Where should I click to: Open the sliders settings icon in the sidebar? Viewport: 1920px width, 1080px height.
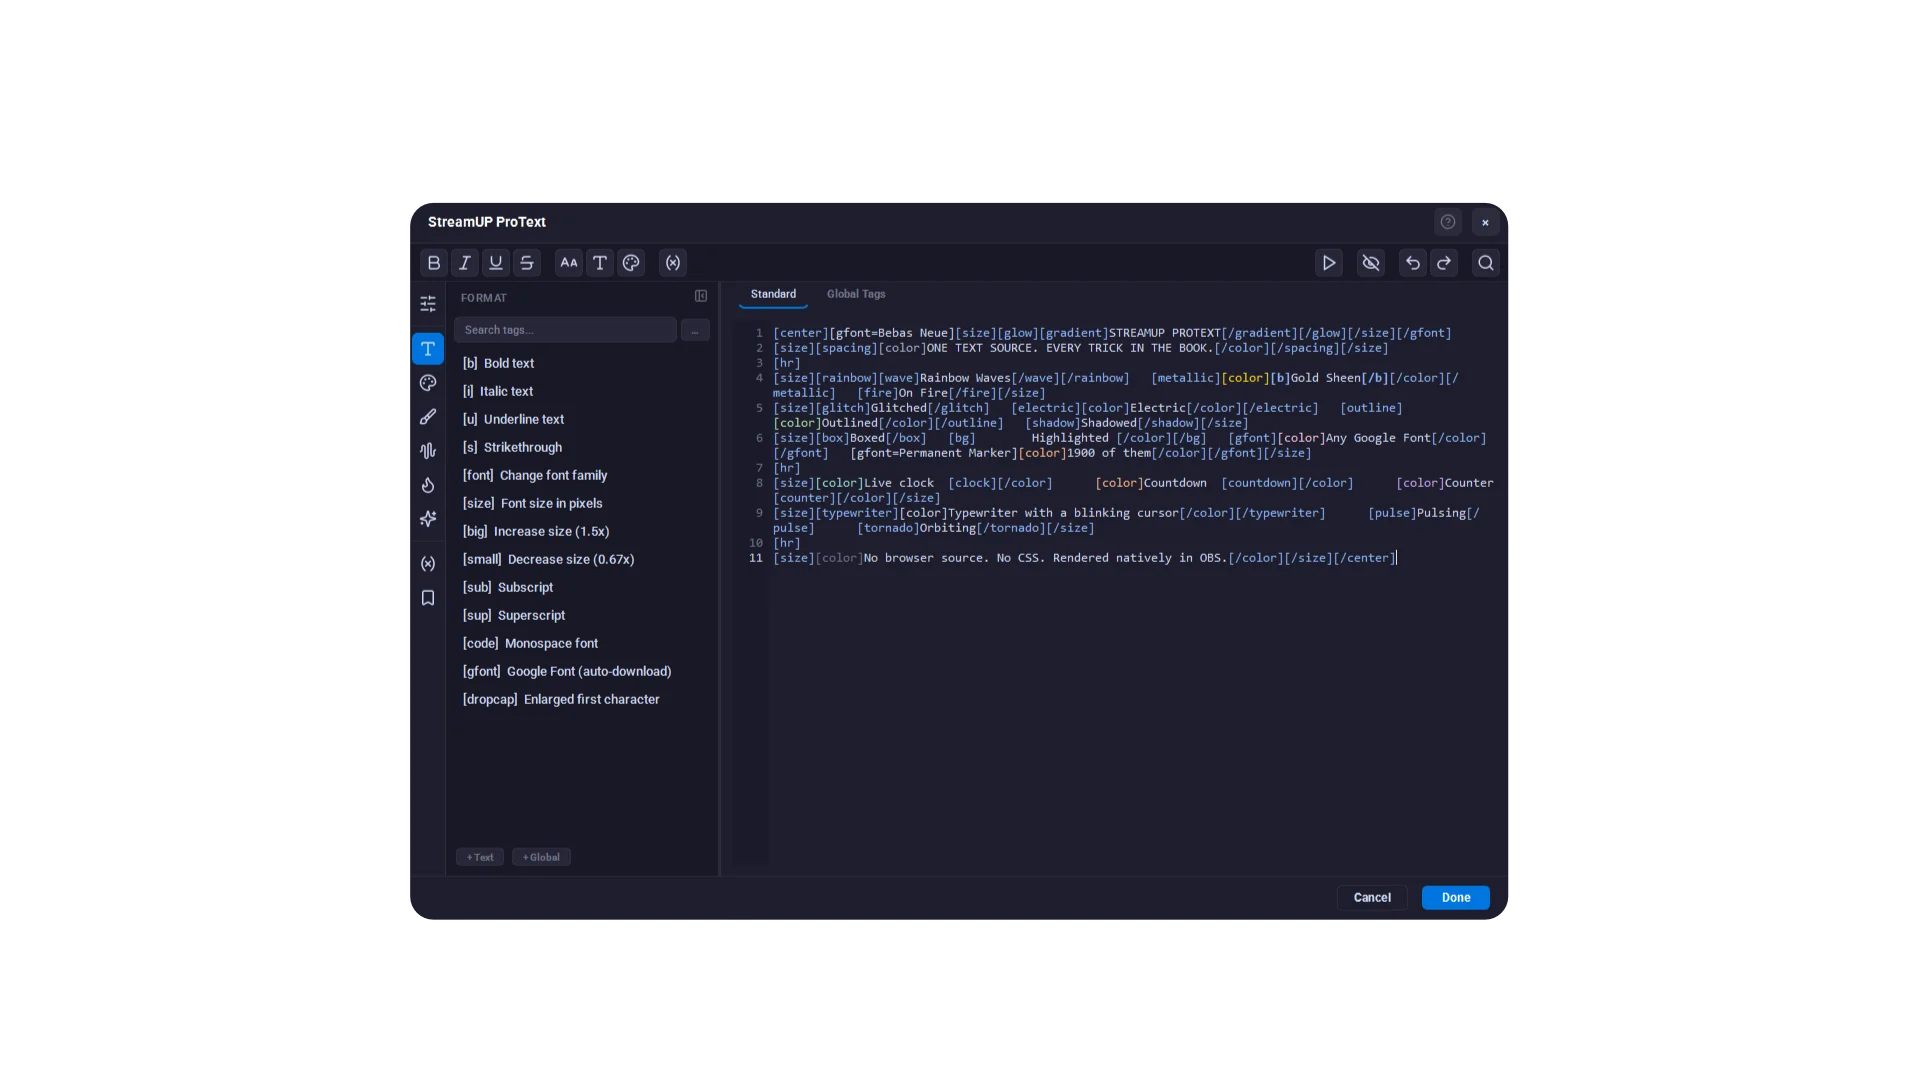click(x=428, y=303)
